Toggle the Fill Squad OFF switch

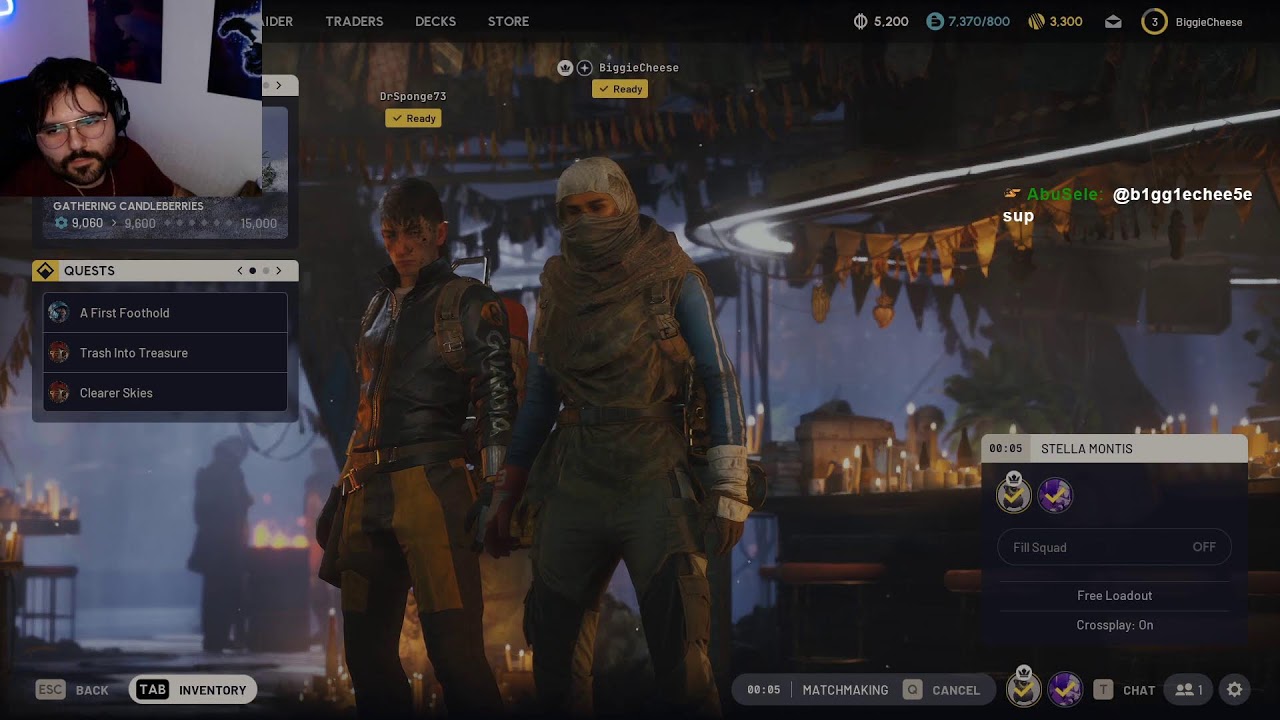[x=1114, y=547]
